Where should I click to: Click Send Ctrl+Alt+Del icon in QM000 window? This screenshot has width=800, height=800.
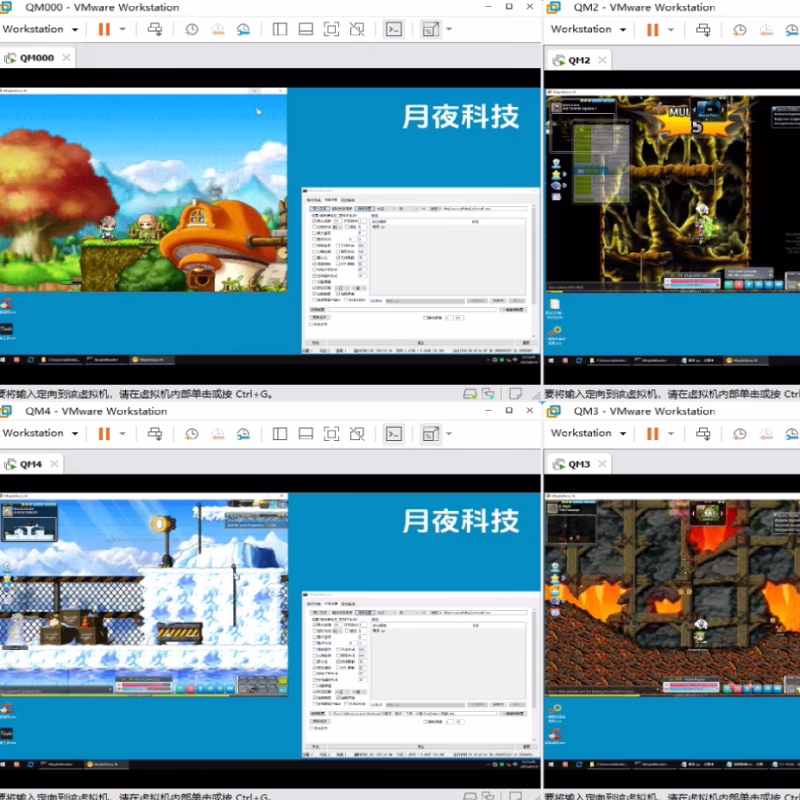tap(155, 29)
